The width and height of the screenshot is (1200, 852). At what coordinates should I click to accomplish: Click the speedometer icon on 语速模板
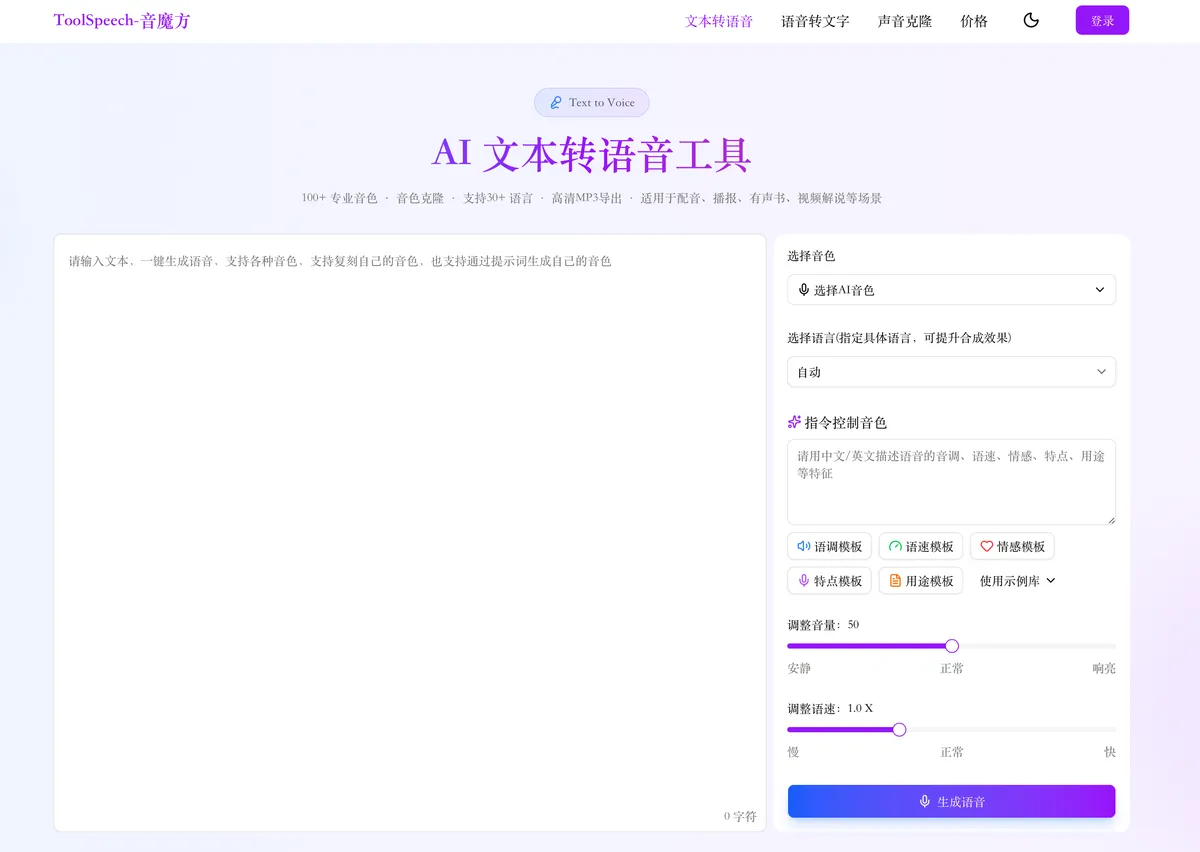(895, 546)
